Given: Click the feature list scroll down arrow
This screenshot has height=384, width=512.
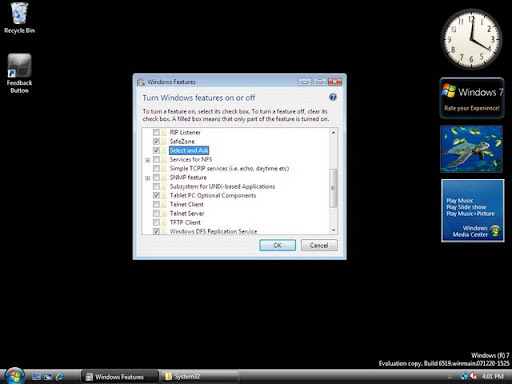Looking at the screenshot, I should pyautogui.click(x=333, y=230).
